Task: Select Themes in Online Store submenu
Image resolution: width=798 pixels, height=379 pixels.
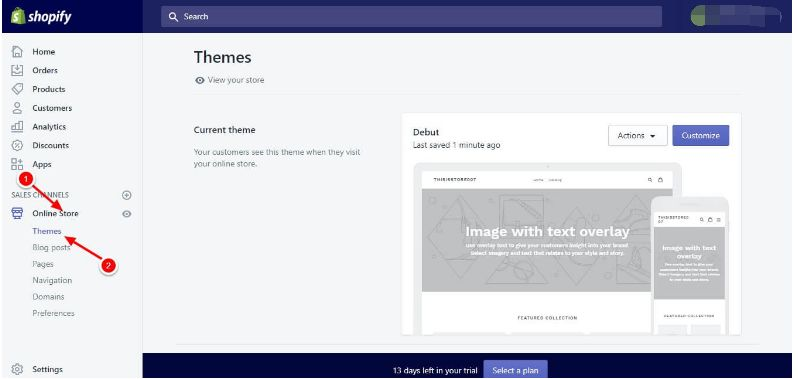Action: click(47, 231)
